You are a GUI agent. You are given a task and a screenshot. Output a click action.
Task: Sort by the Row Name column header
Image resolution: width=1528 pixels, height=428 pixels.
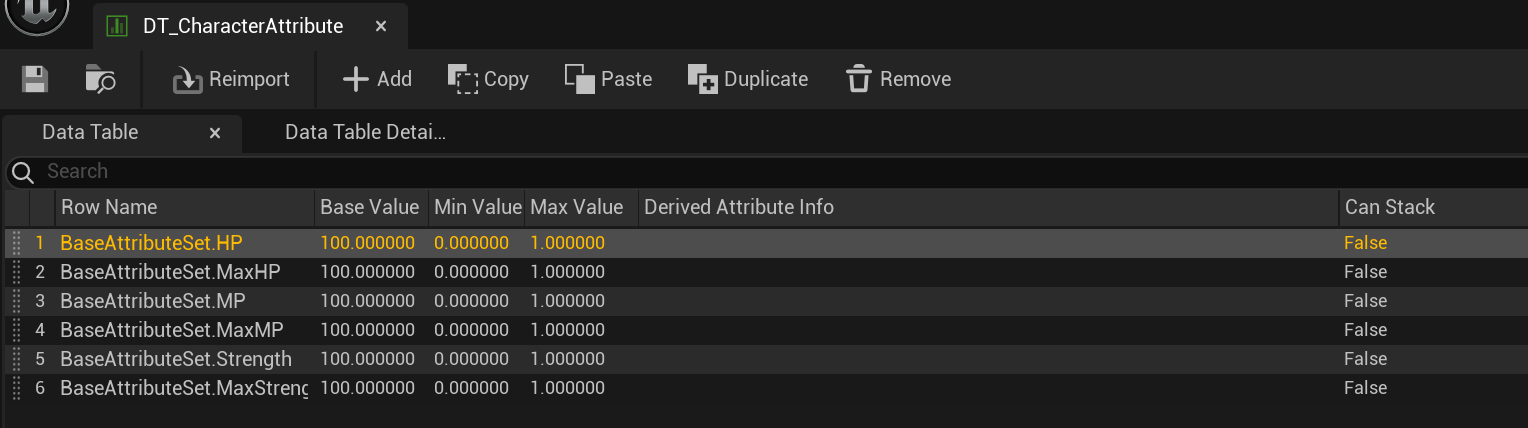click(x=109, y=207)
